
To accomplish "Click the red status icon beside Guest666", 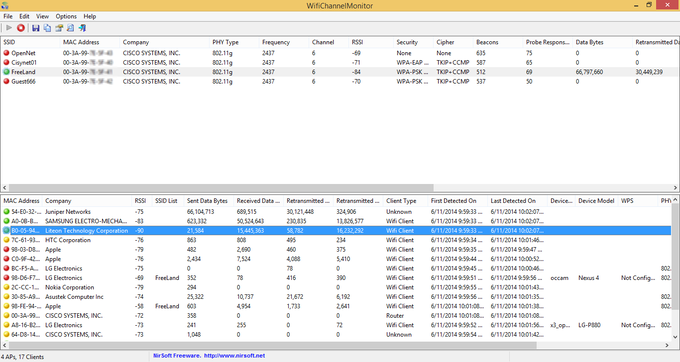I will (7, 81).
